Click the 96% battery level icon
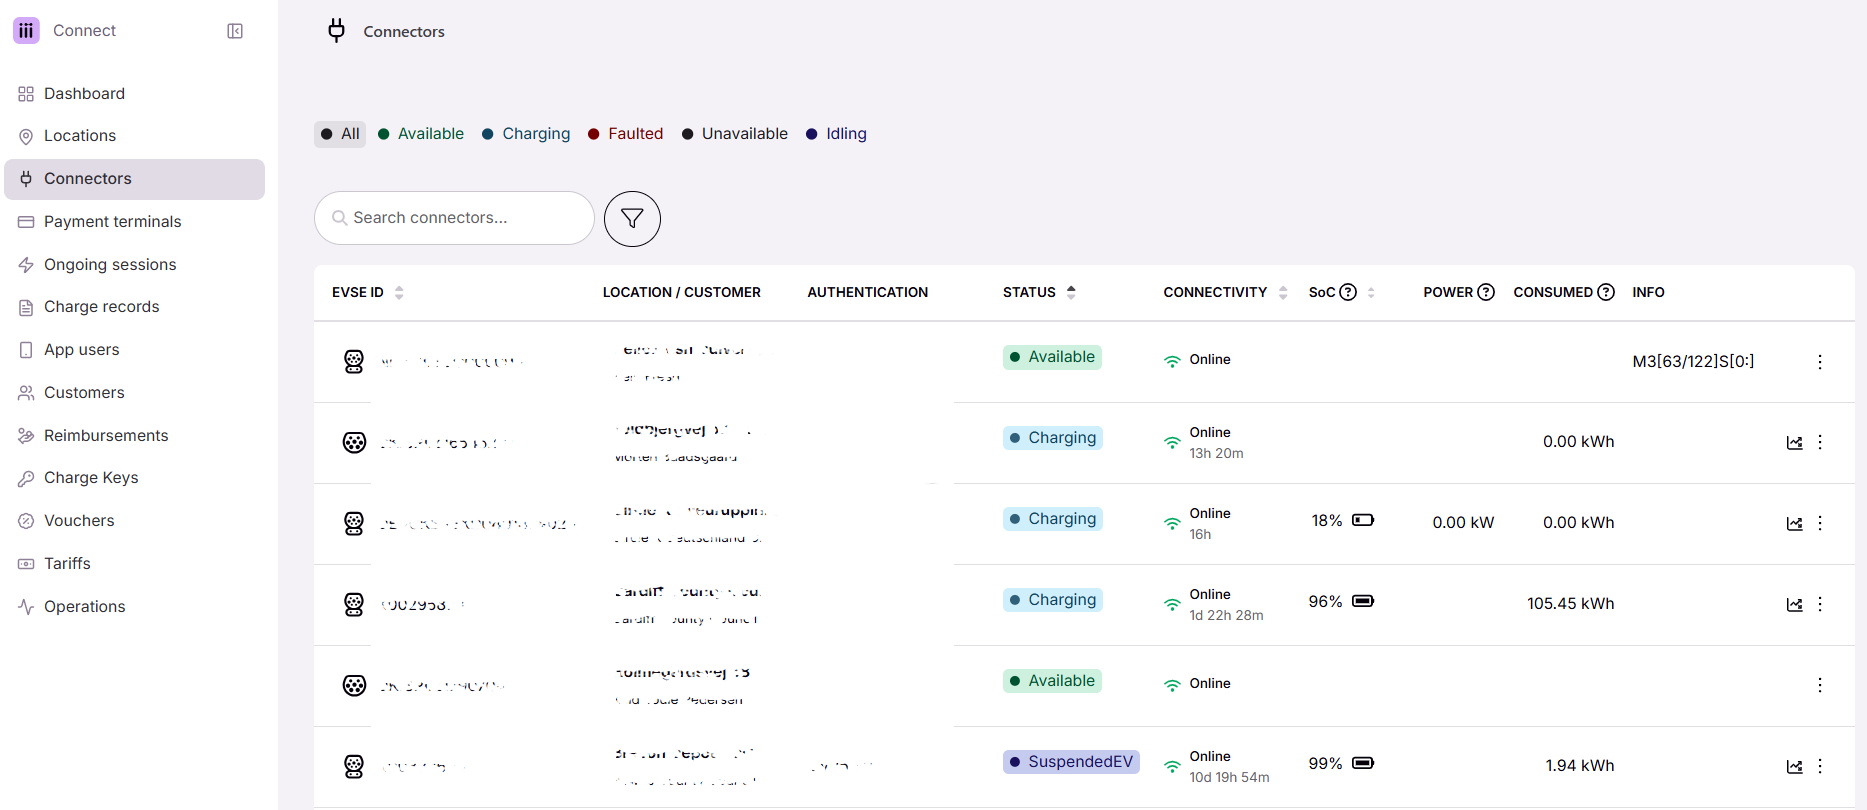This screenshot has height=810, width=1867. point(1363,601)
